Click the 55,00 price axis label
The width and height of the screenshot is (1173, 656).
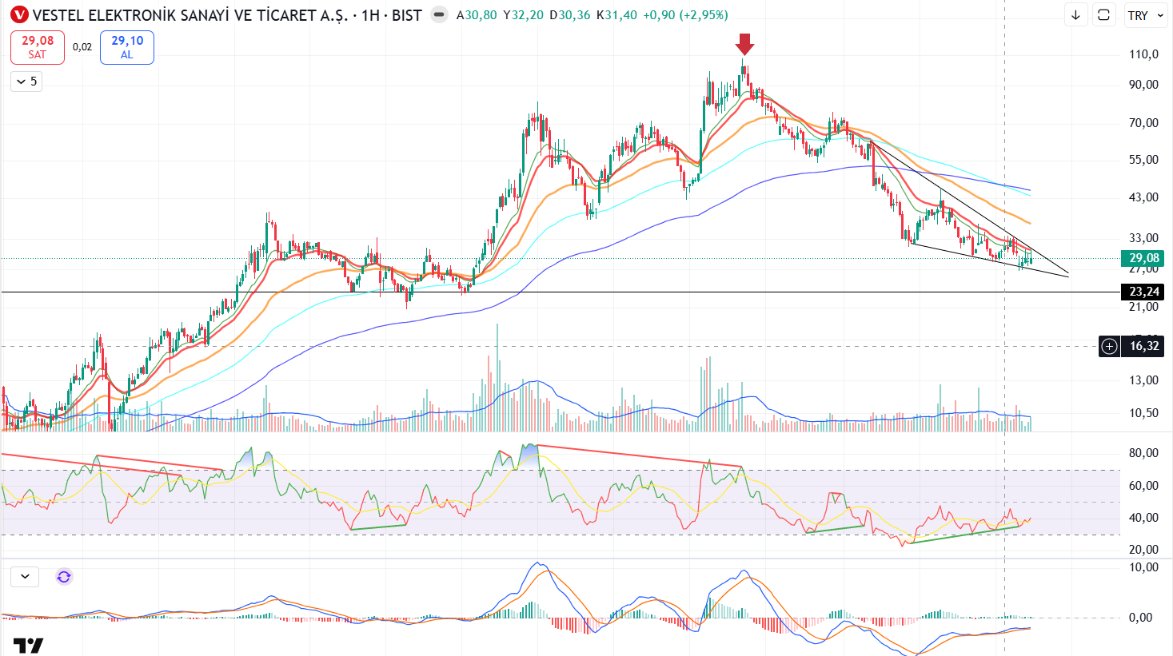coord(1144,160)
